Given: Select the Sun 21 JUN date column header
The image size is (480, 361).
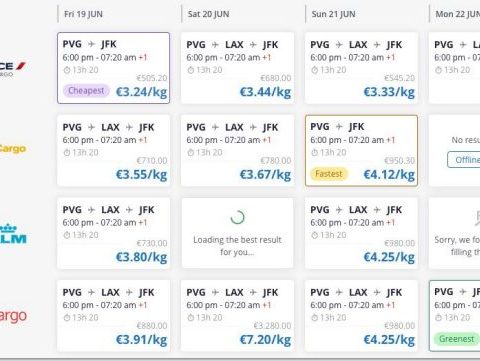Looking at the screenshot, I should pos(333,14).
